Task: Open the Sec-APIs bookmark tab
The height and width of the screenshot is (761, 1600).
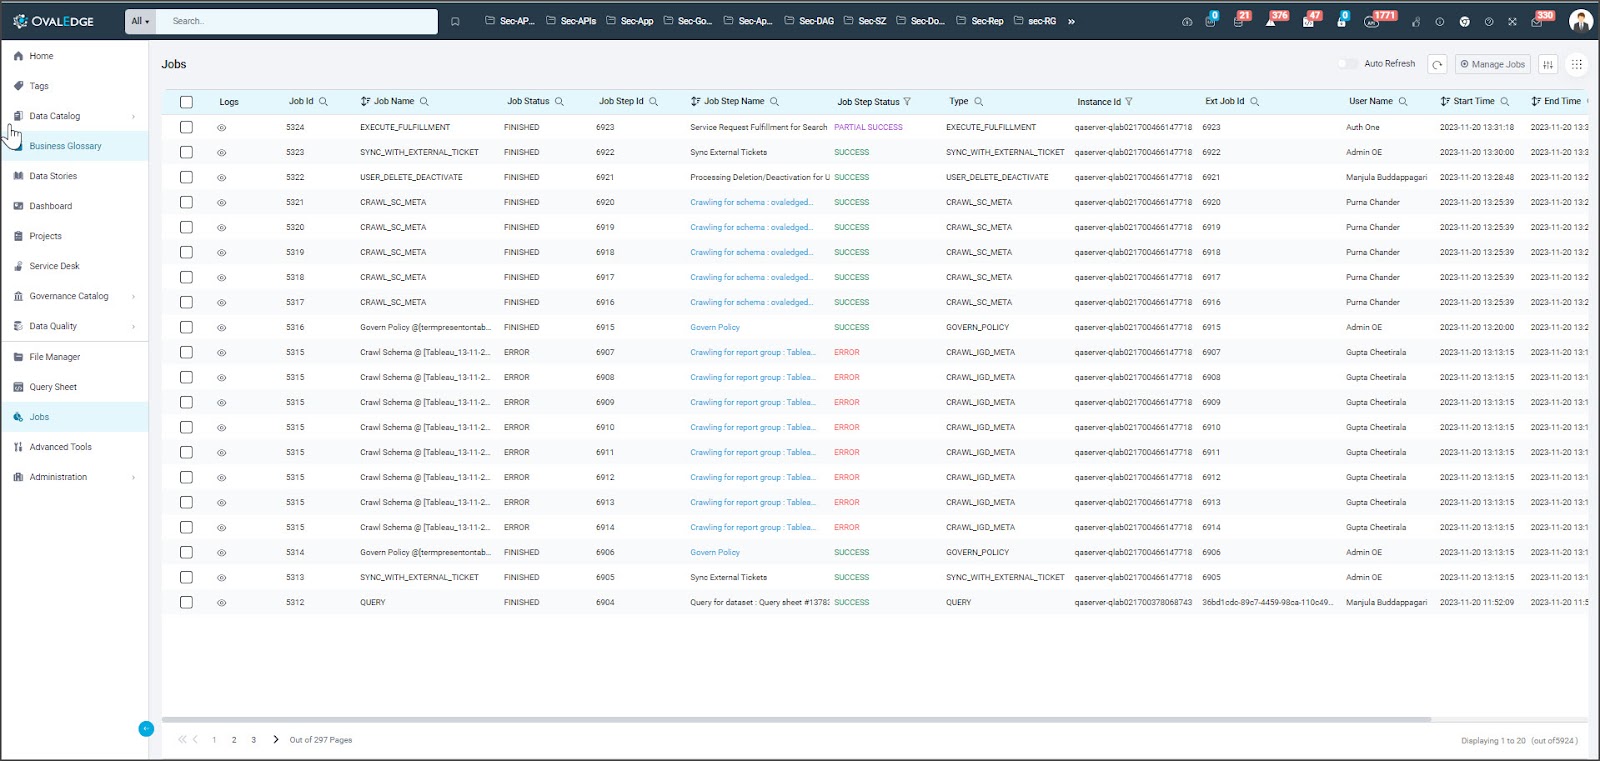Action: [x=571, y=21]
